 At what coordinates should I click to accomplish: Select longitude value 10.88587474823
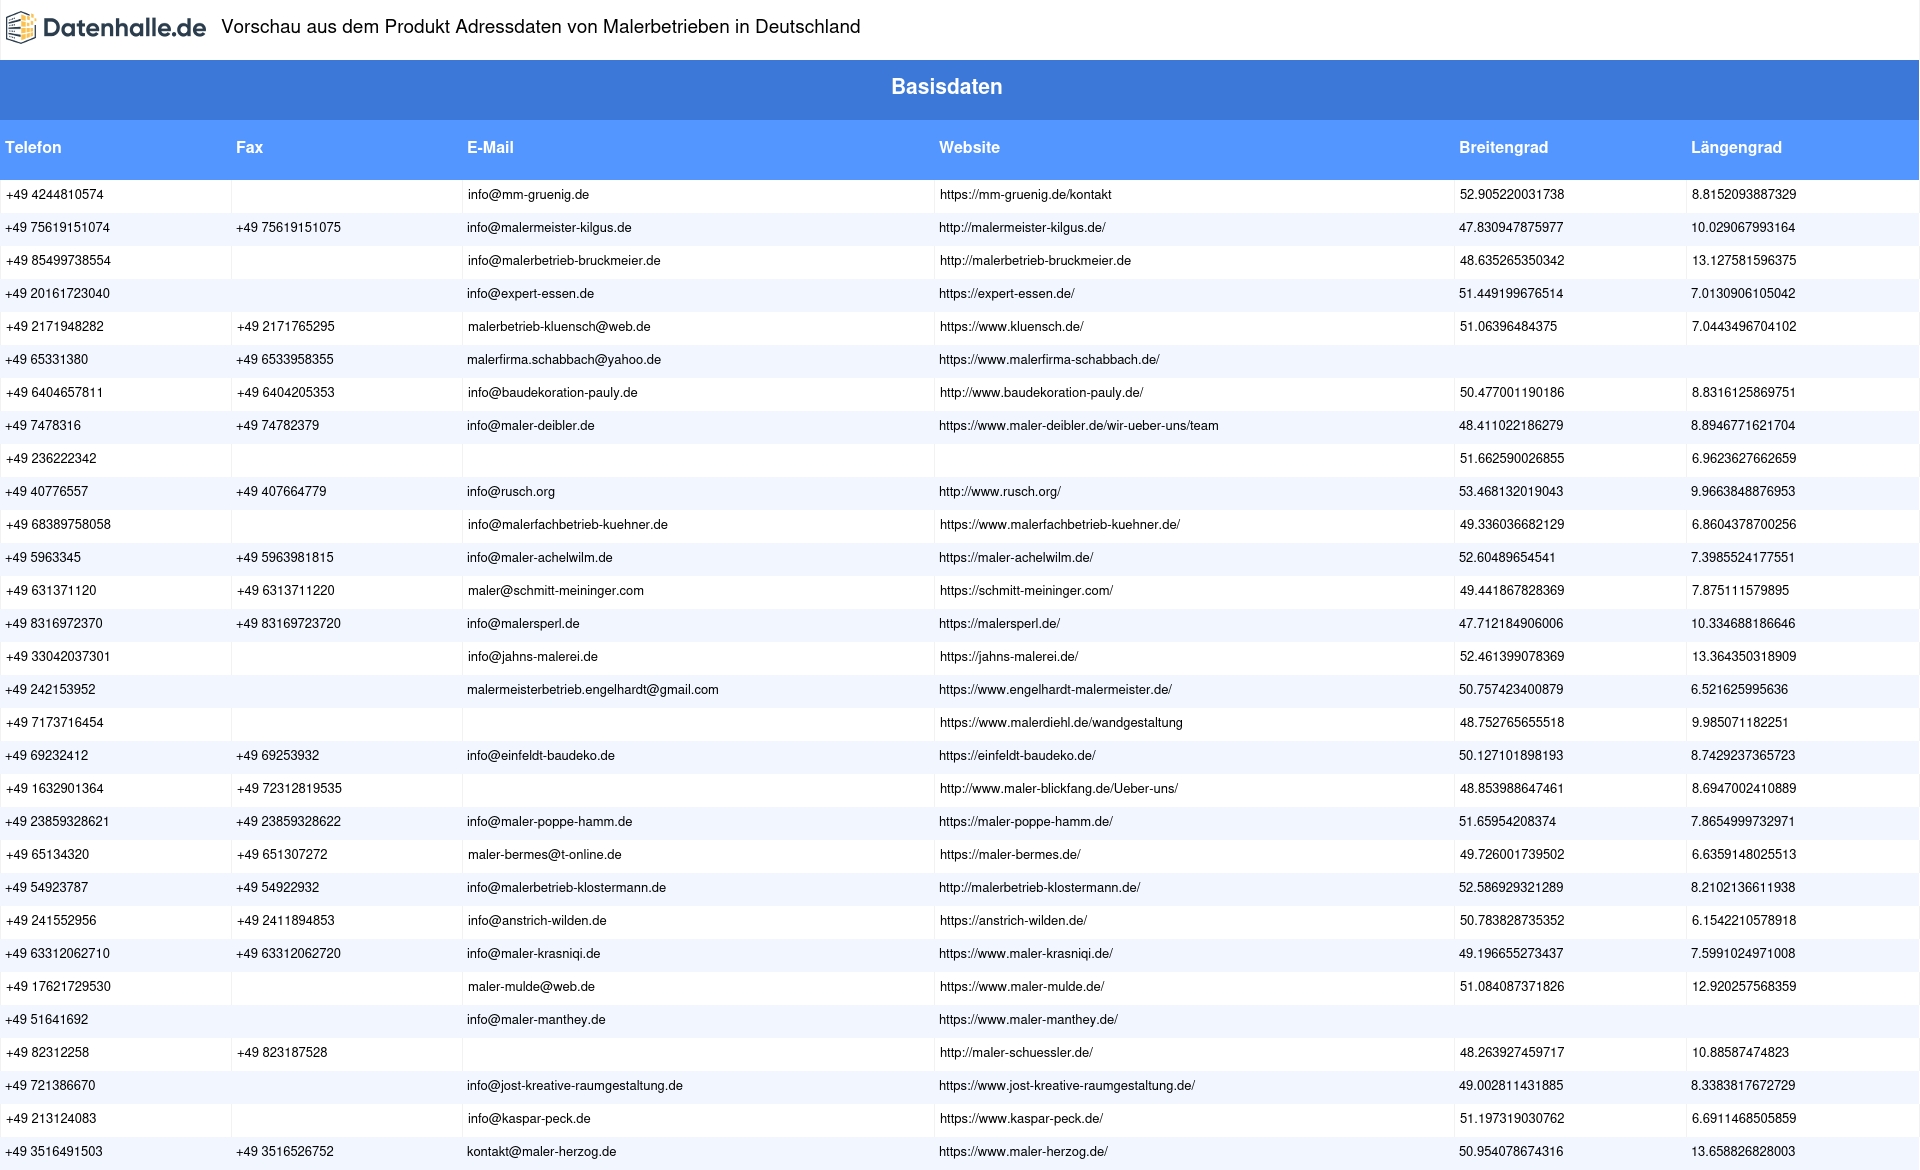(x=1740, y=1053)
